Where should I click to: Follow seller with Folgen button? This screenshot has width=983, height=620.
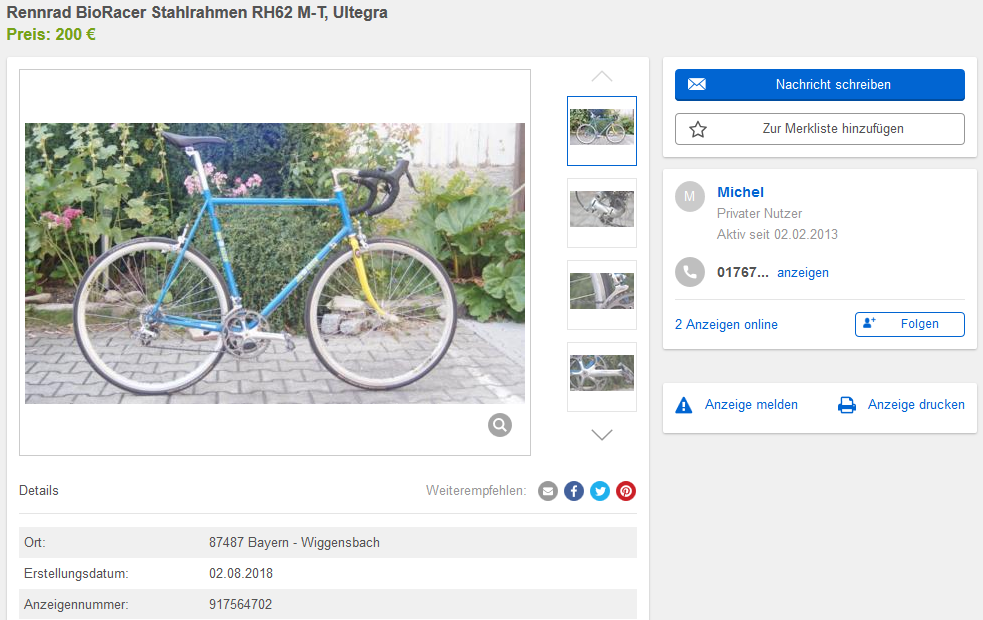pos(909,324)
